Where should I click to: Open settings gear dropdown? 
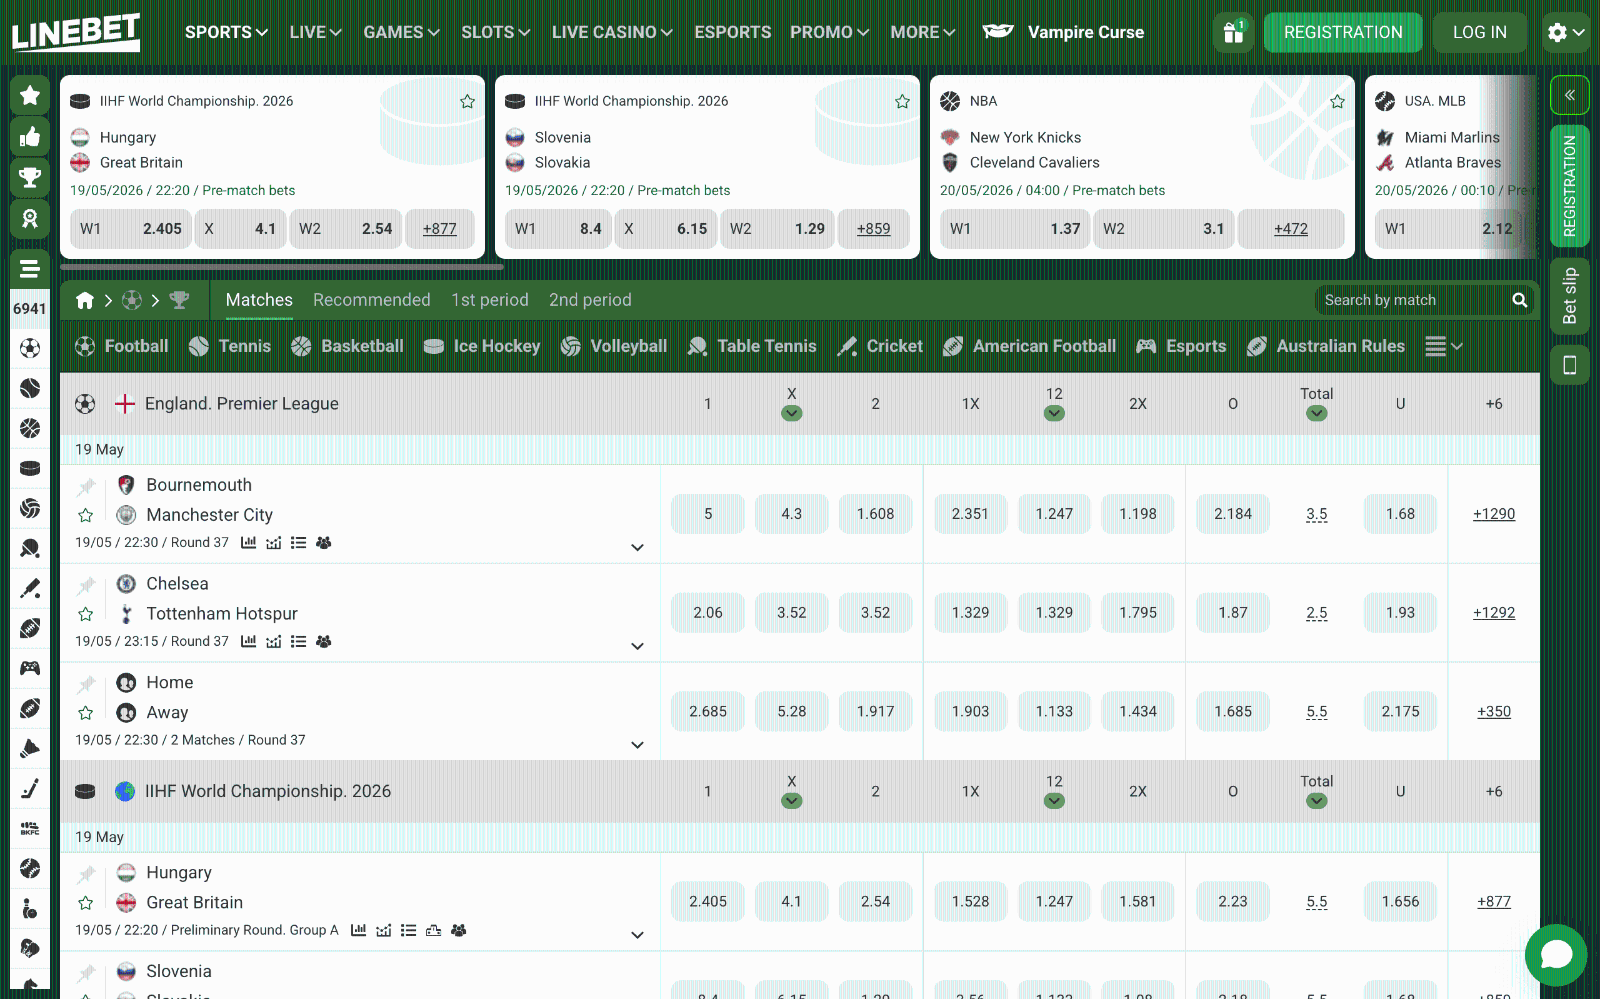pos(1566,32)
